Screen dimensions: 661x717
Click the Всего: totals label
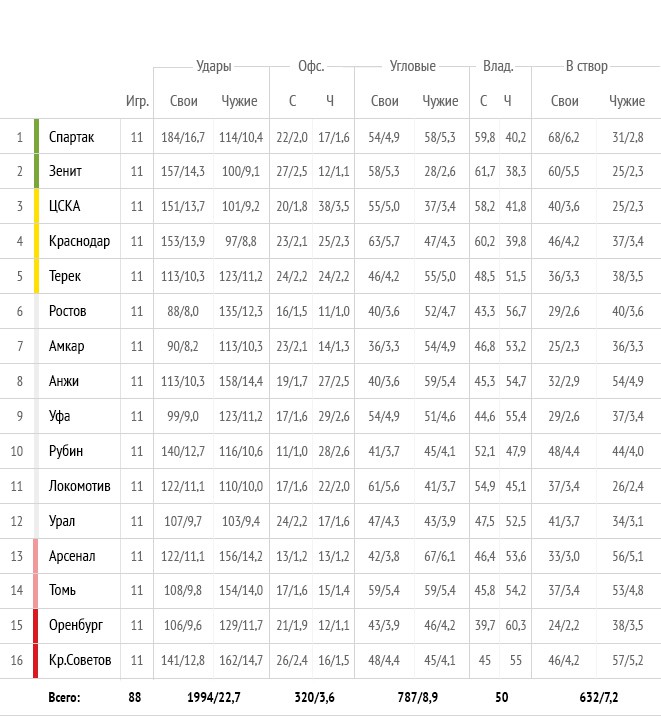(x=64, y=697)
